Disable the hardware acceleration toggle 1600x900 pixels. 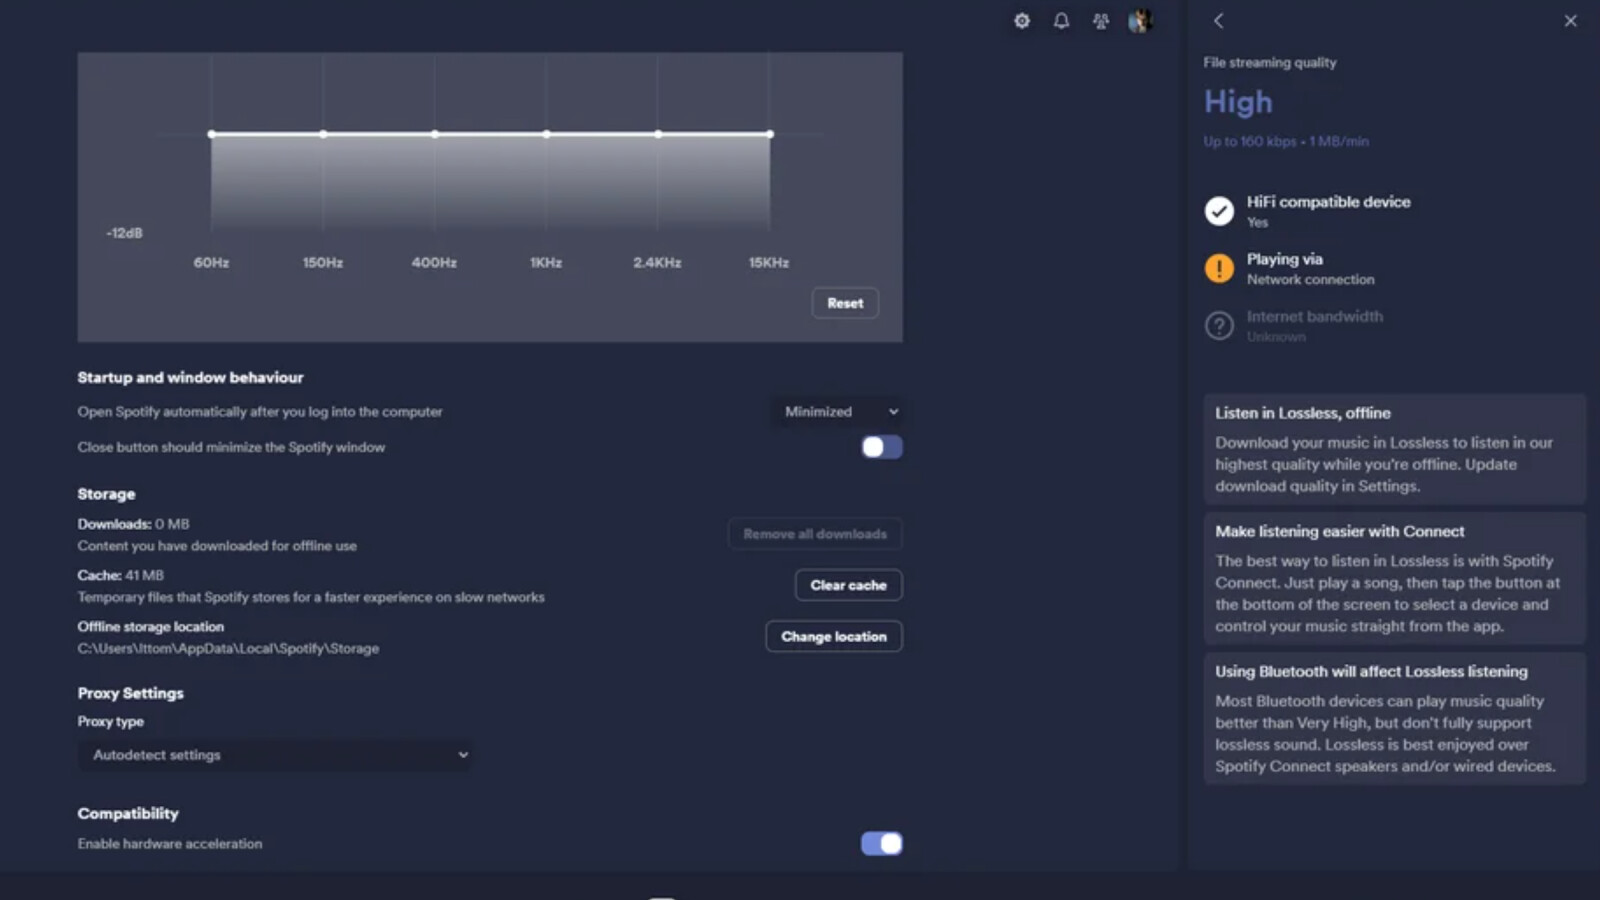point(881,844)
